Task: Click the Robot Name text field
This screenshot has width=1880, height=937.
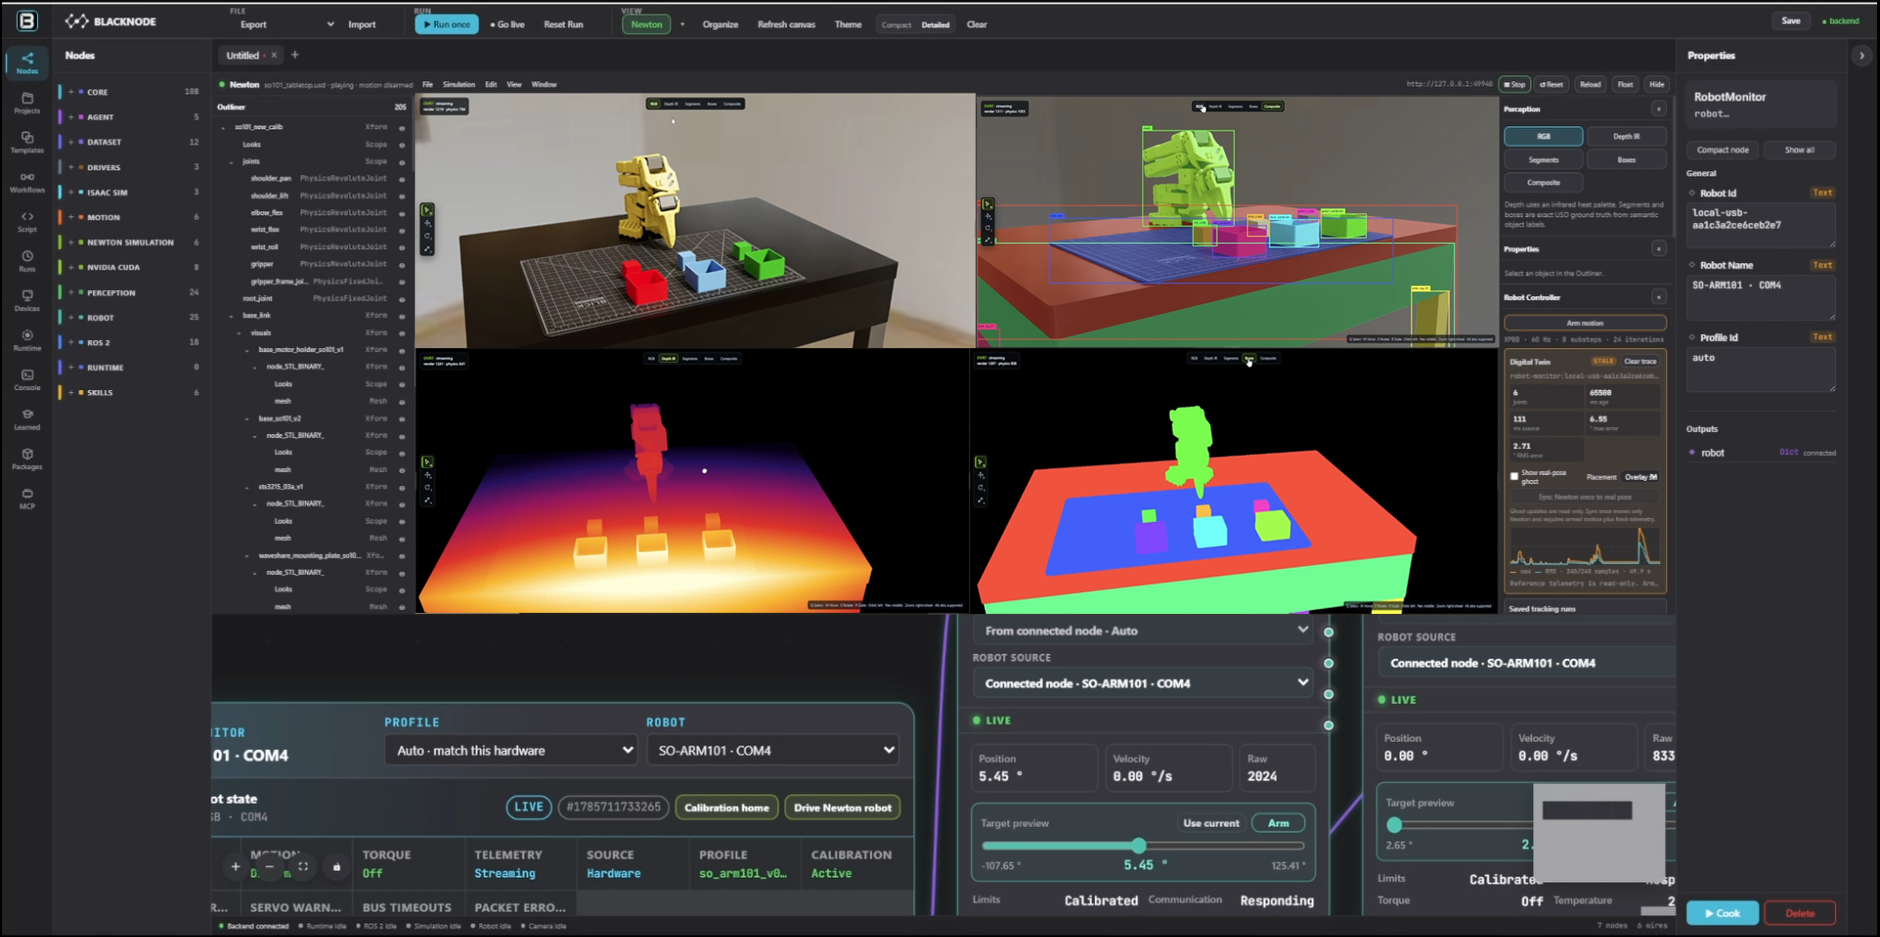Action: (1761, 297)
